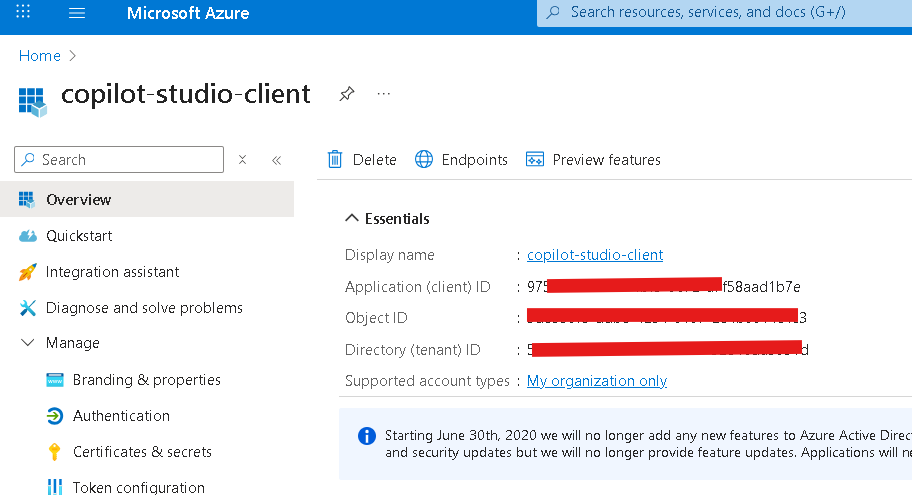The height and width of the screenshot is (495, 912).
Task: Pin copilot-studio-client to dashboard
Action: (346, 94)
